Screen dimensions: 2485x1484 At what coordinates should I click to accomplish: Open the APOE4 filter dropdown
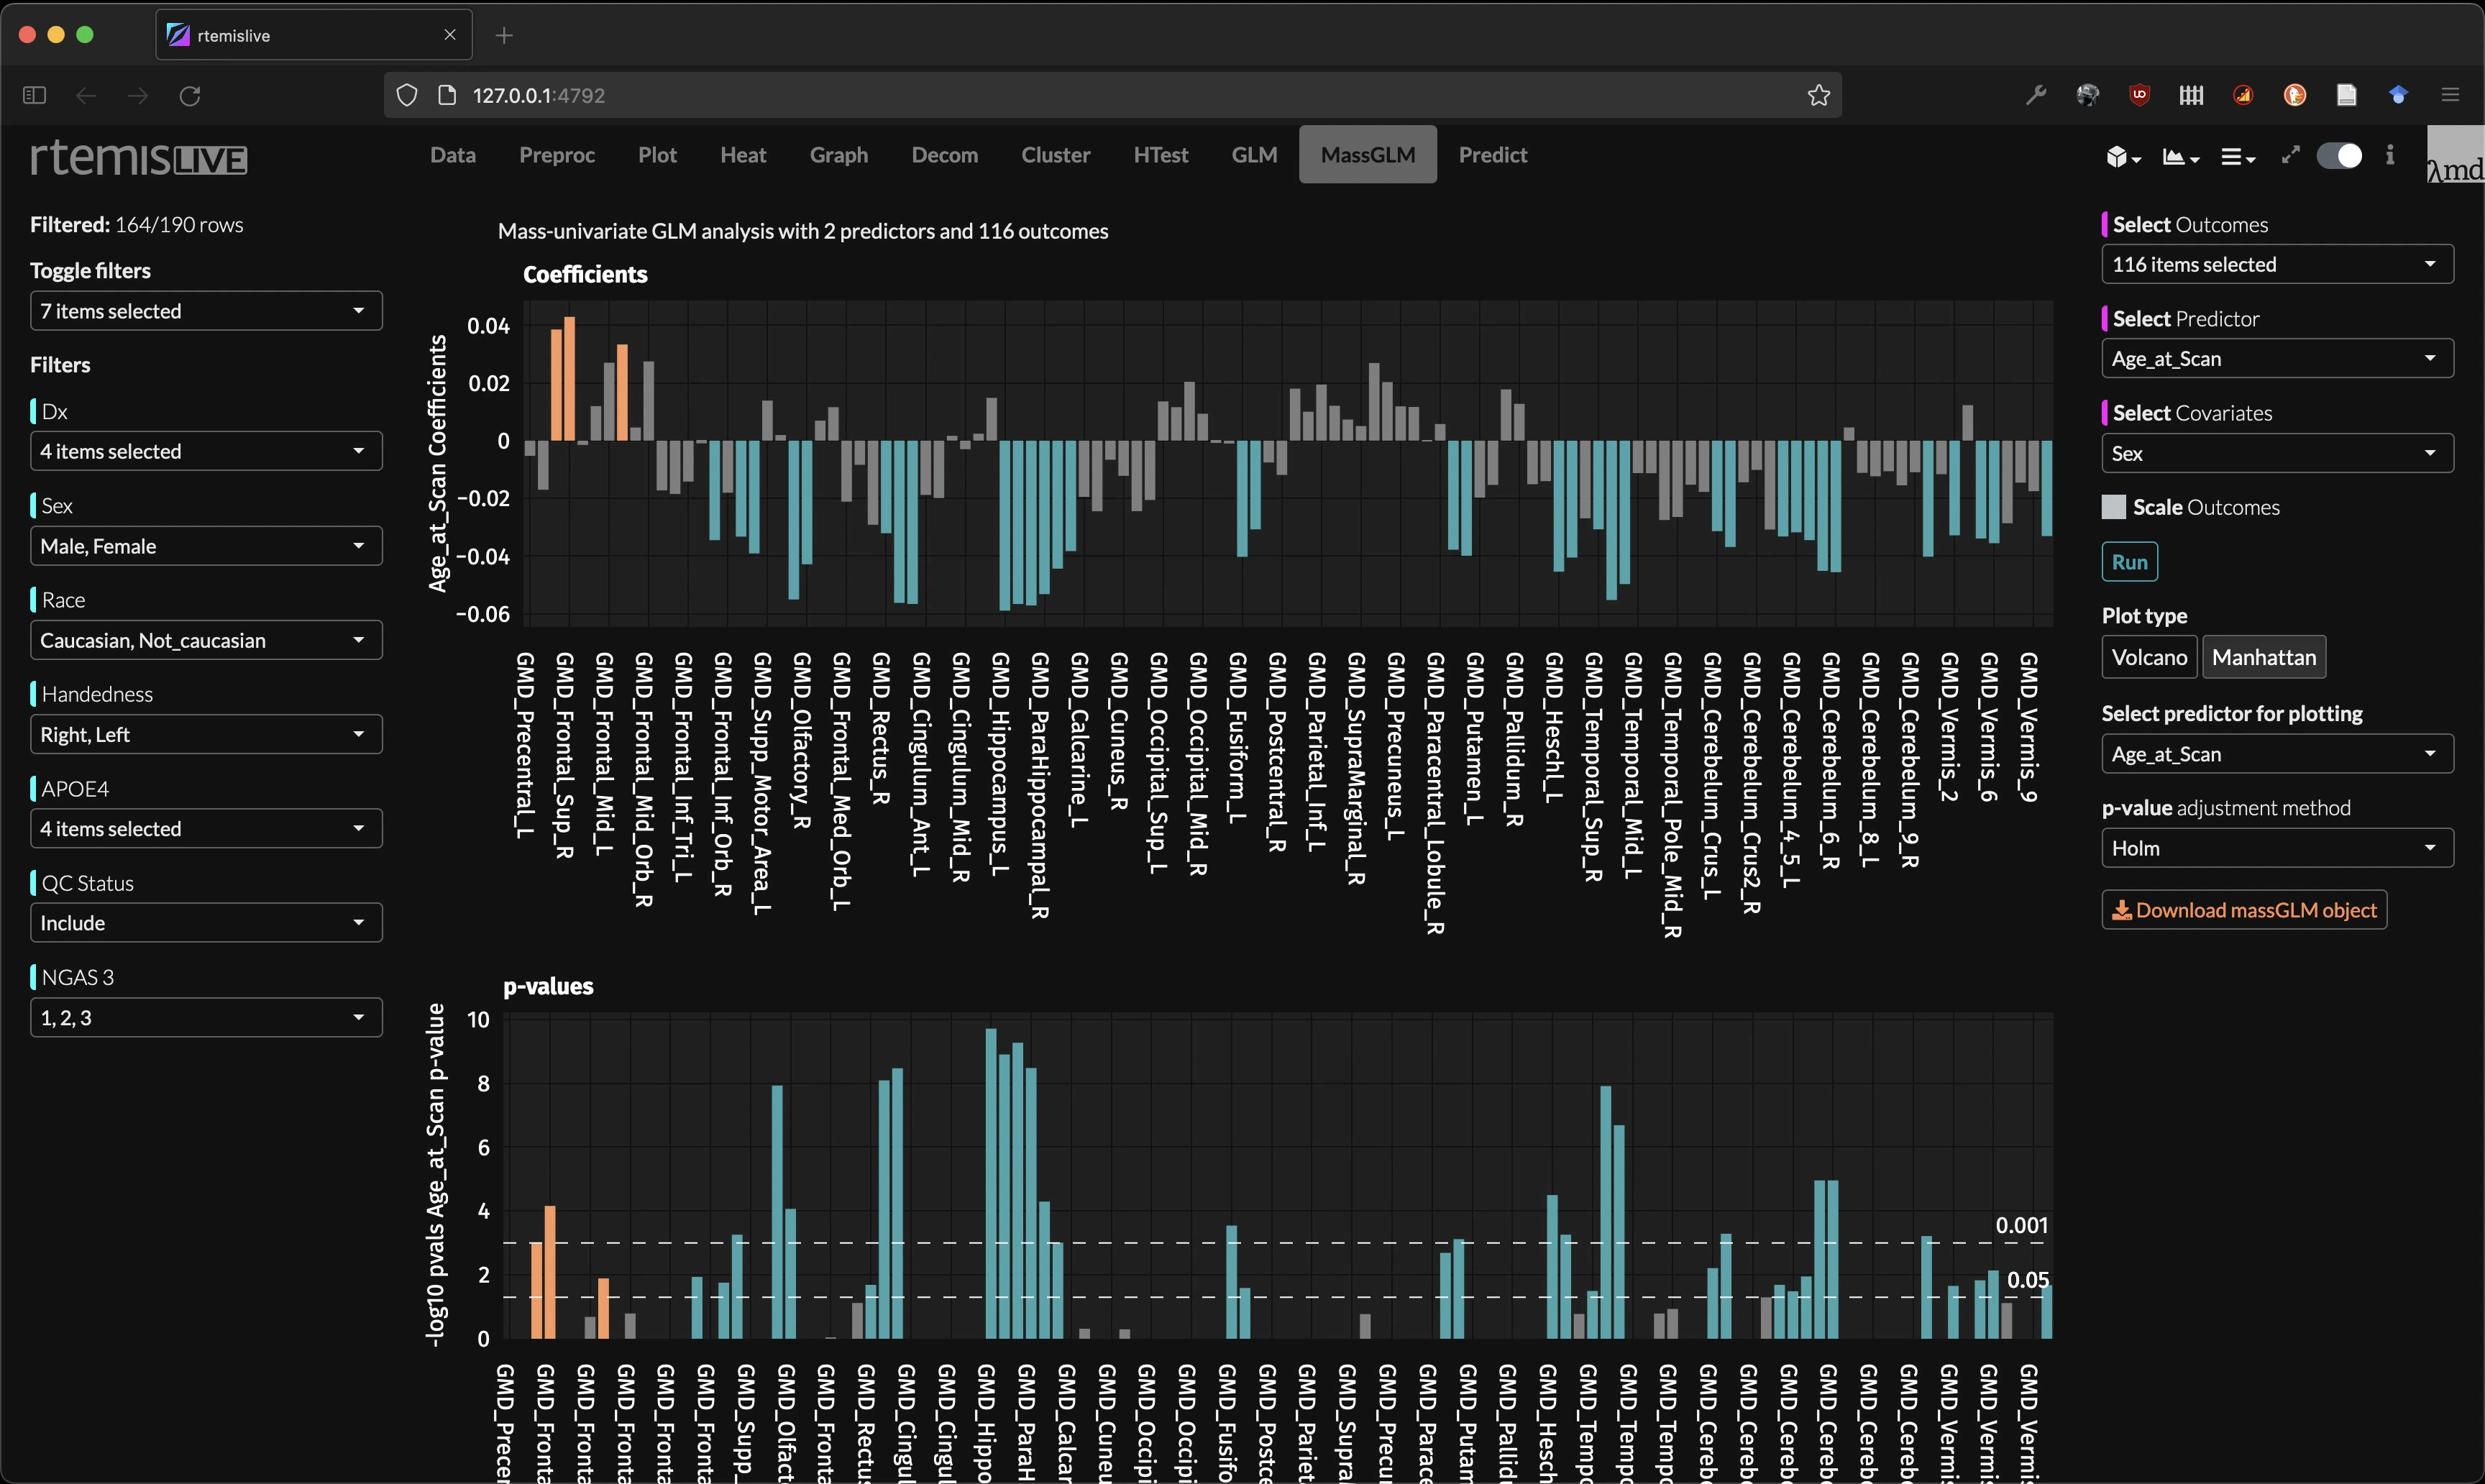(206, 828)
